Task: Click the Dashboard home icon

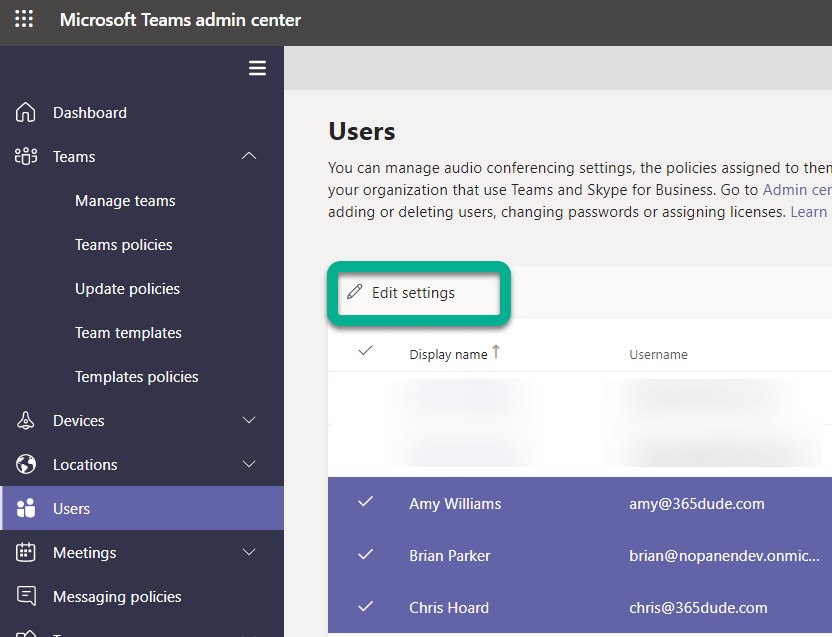Action: [26, 113]
